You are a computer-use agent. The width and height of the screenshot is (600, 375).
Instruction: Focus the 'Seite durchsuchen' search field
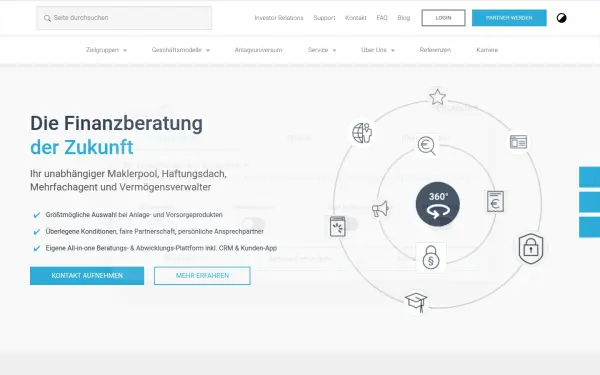point(124,18)
